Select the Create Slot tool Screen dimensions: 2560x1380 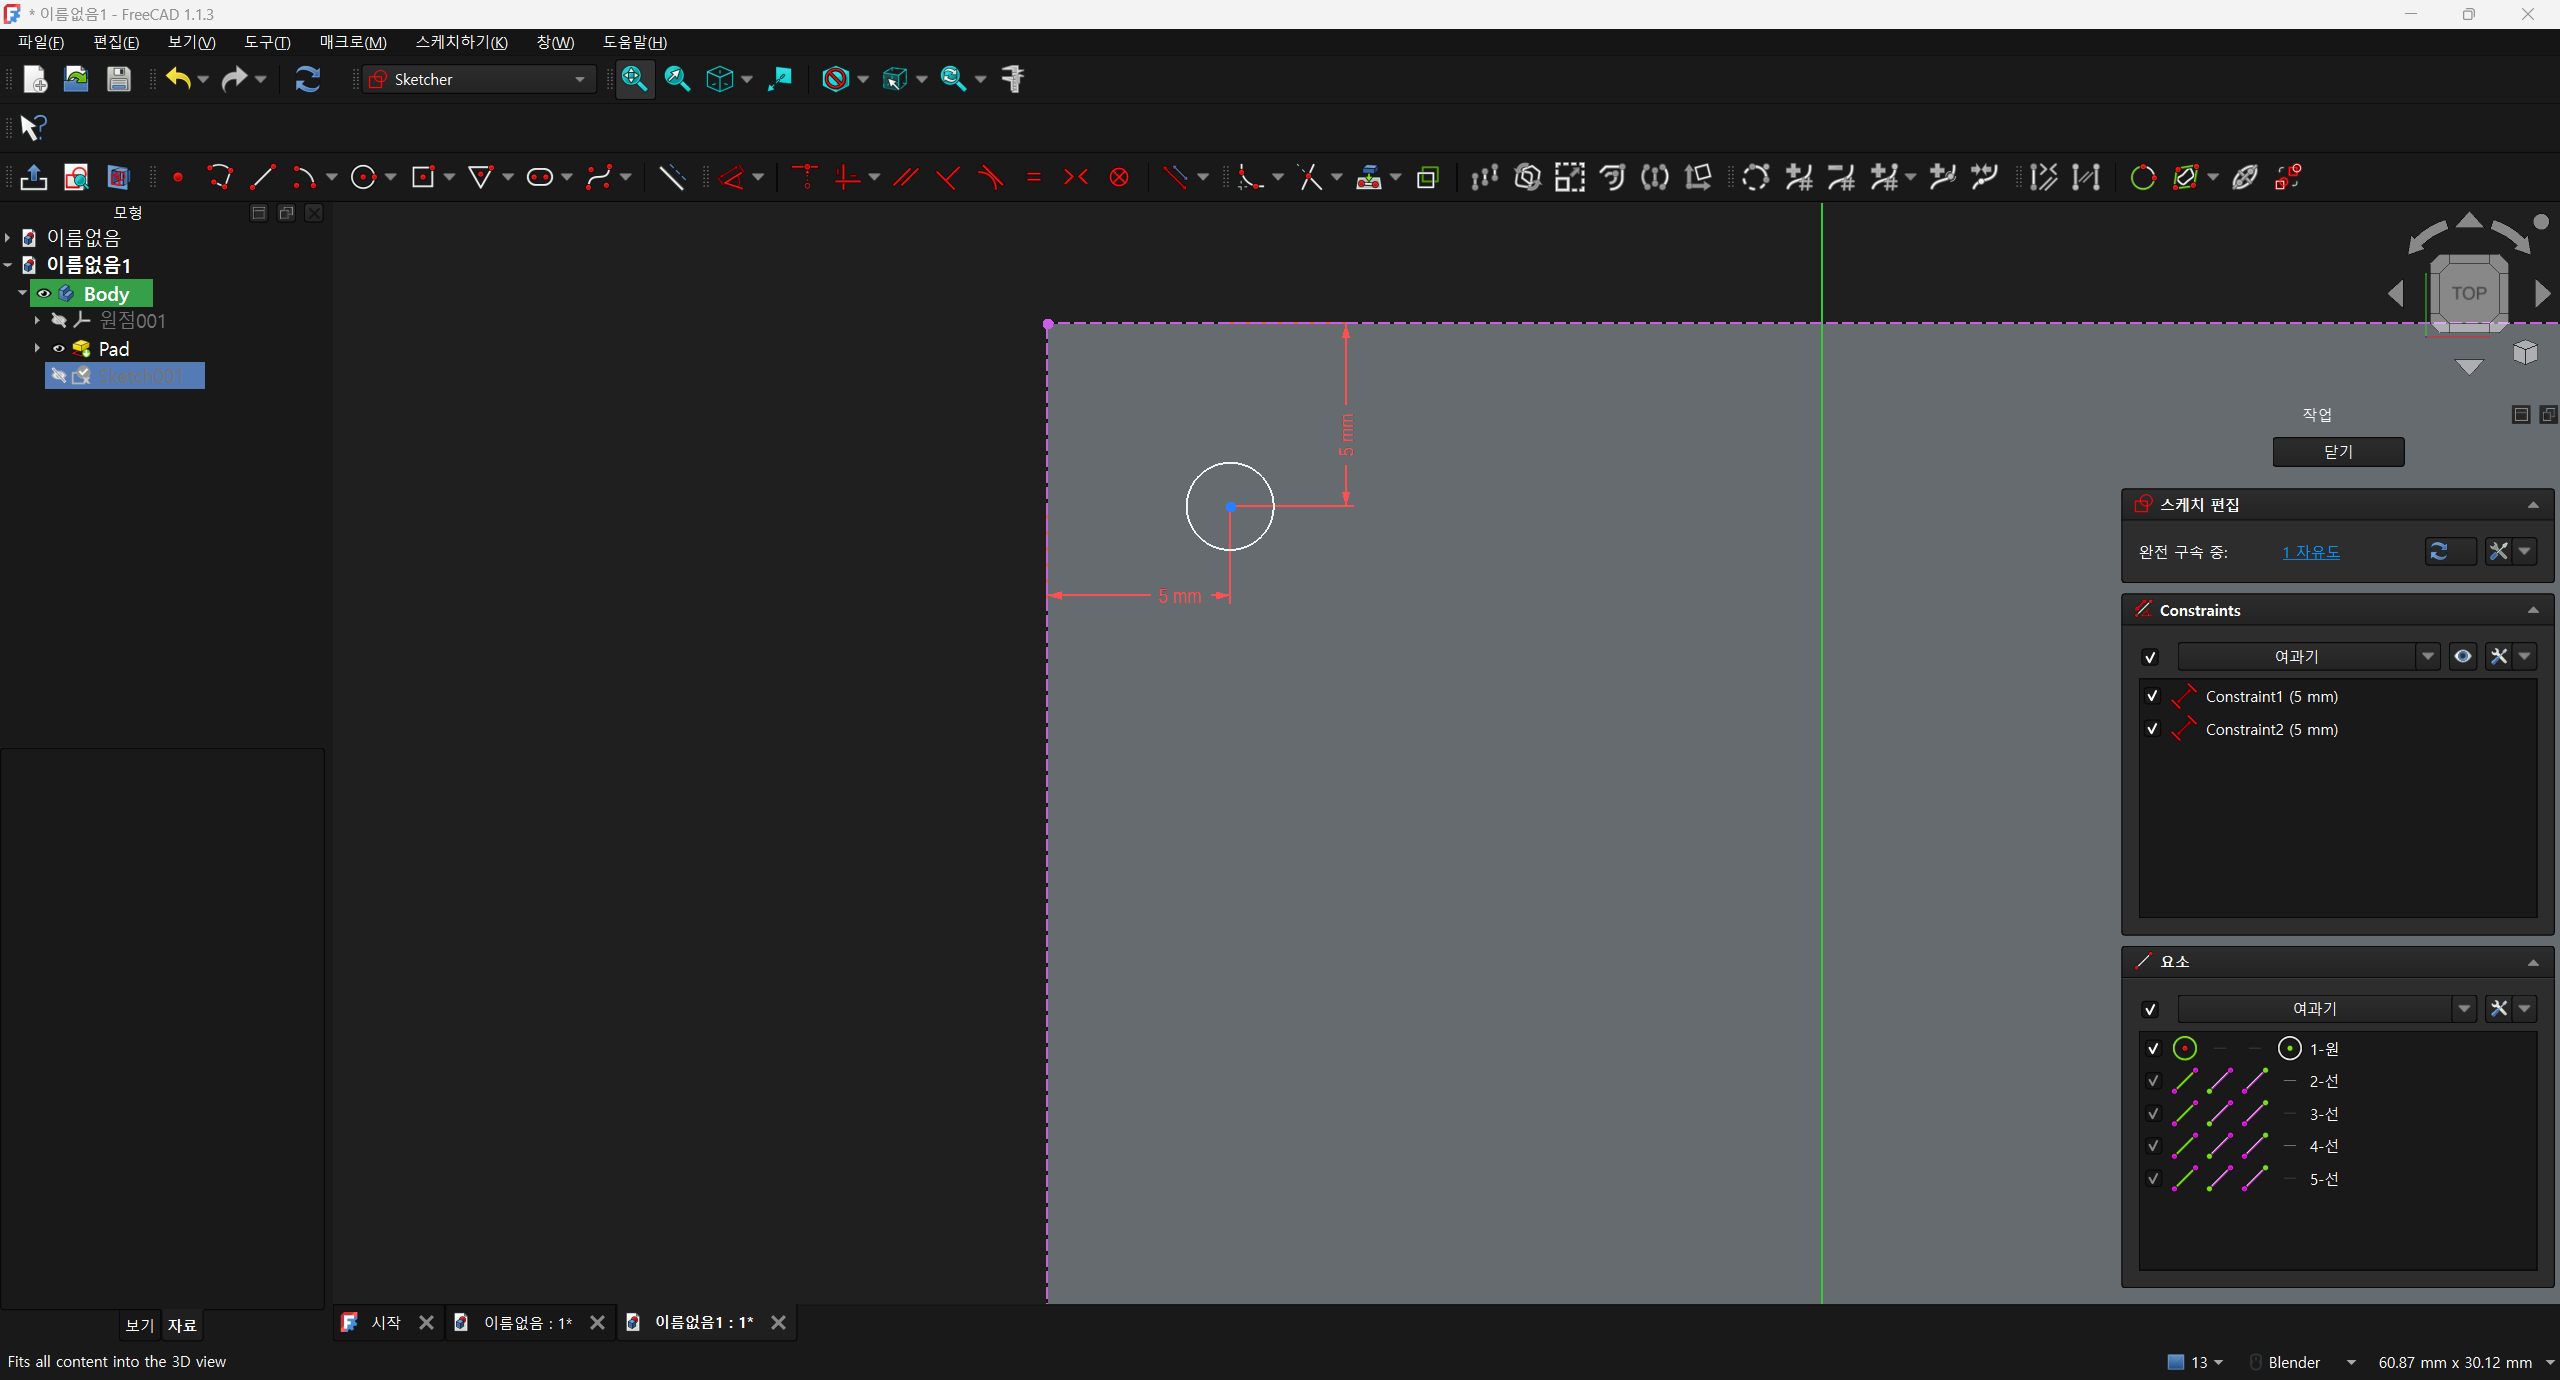[x=540, y=178]
